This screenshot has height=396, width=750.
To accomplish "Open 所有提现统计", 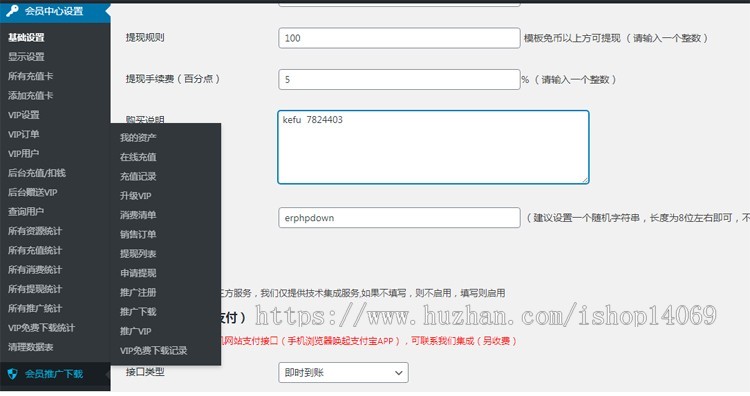I will click(x=35, y=289).
